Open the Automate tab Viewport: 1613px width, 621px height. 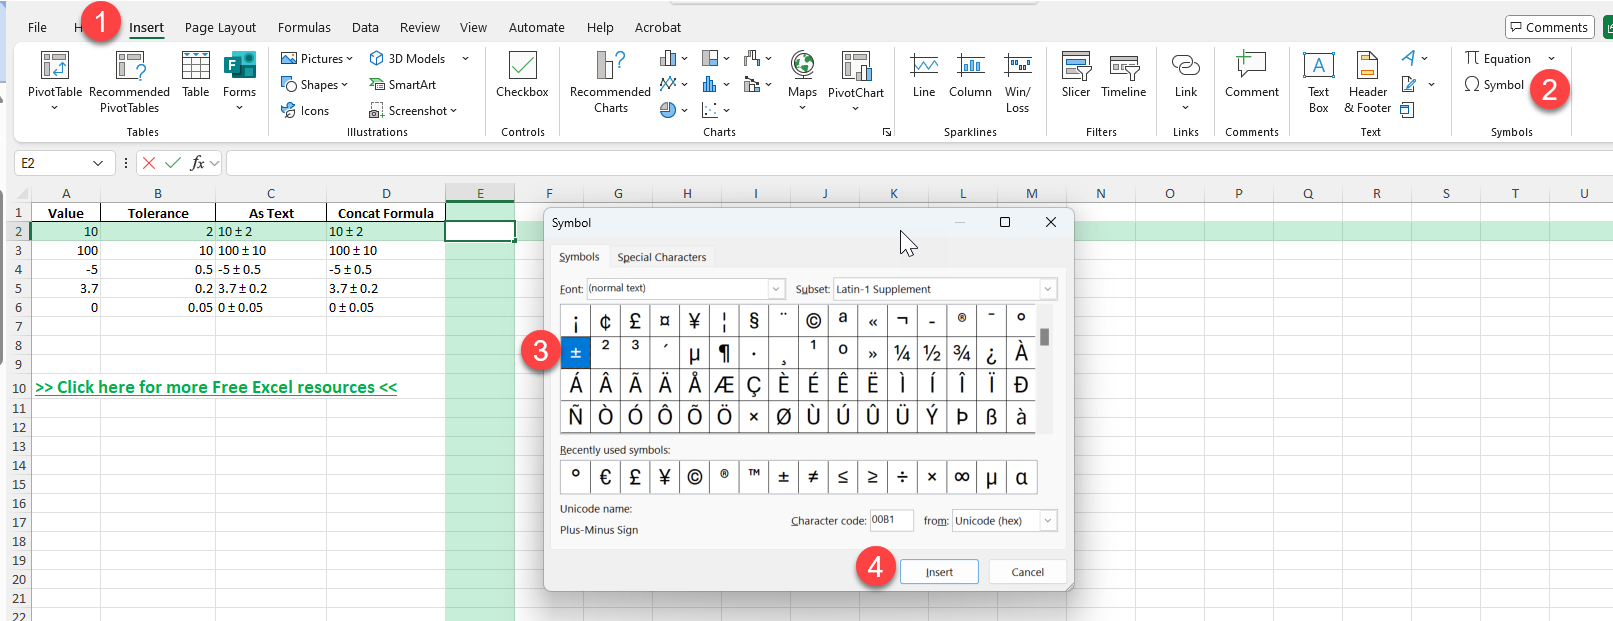click(x=536, y=27)
